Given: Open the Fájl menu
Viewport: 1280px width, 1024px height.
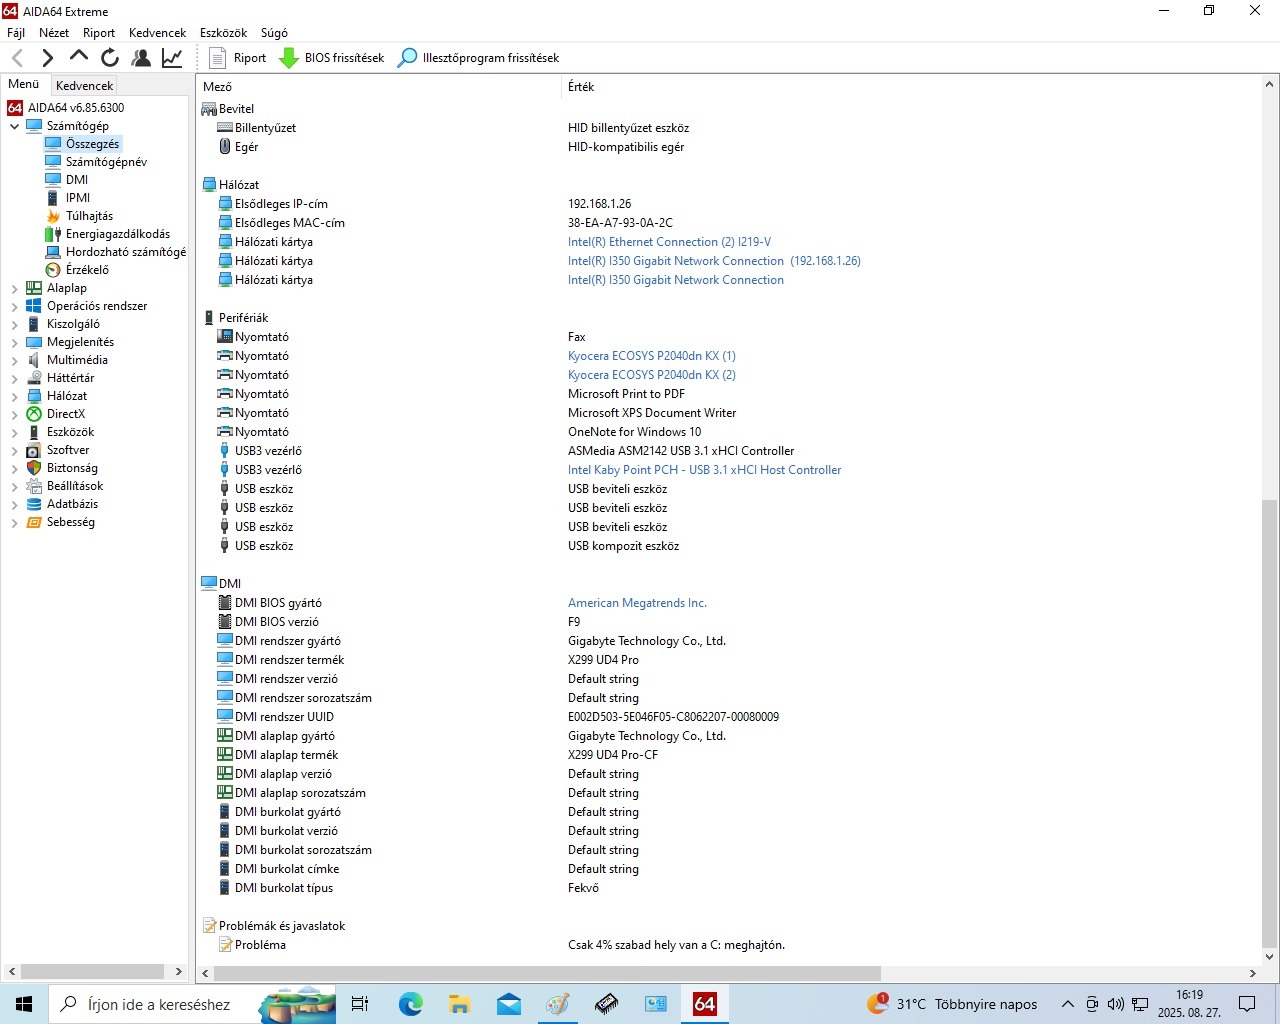Looking at the screenshot, I should (x=16, y=33).
